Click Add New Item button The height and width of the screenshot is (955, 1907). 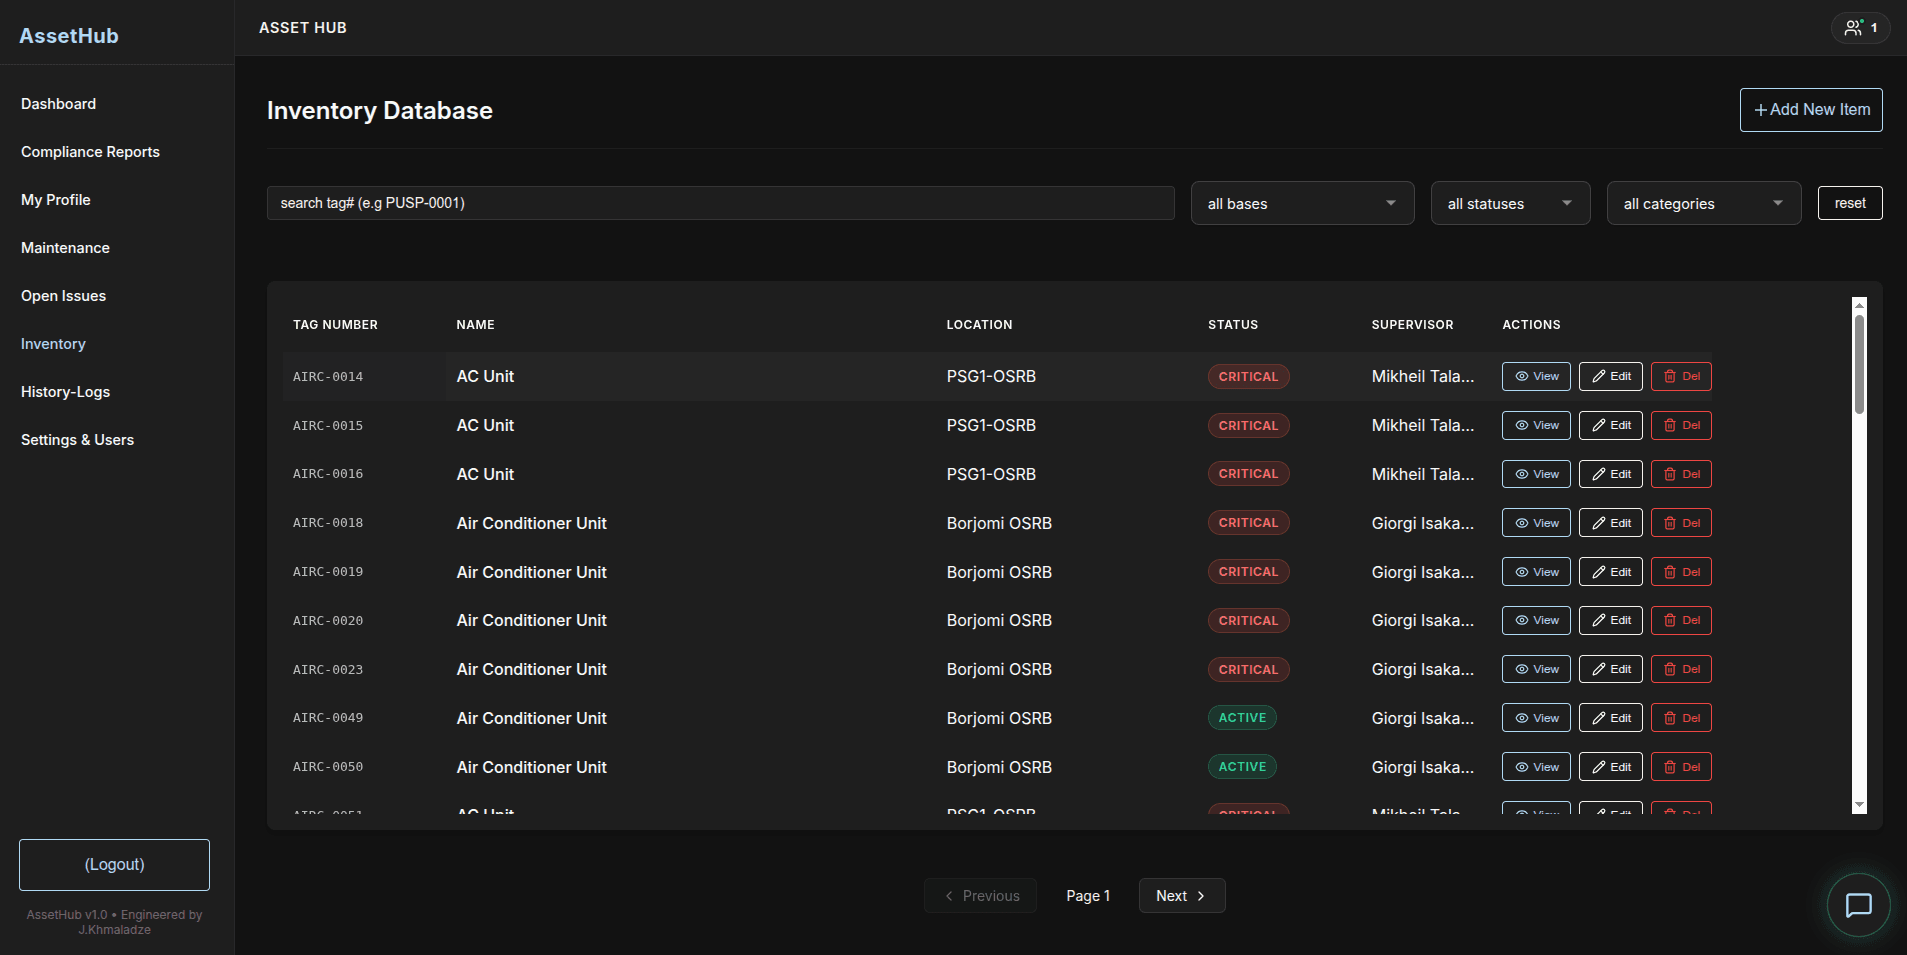[x=1811, y=110]
